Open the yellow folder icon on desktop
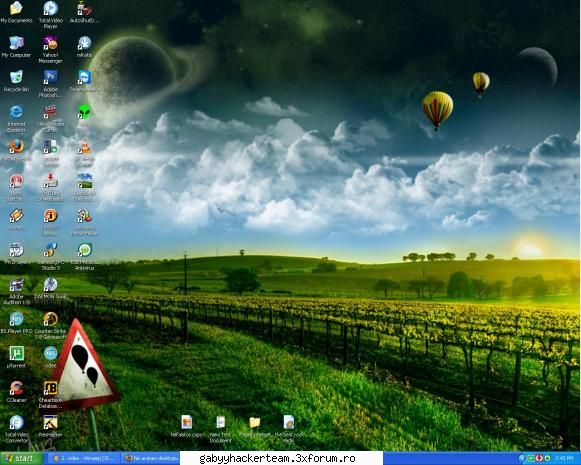 [255, 422]
